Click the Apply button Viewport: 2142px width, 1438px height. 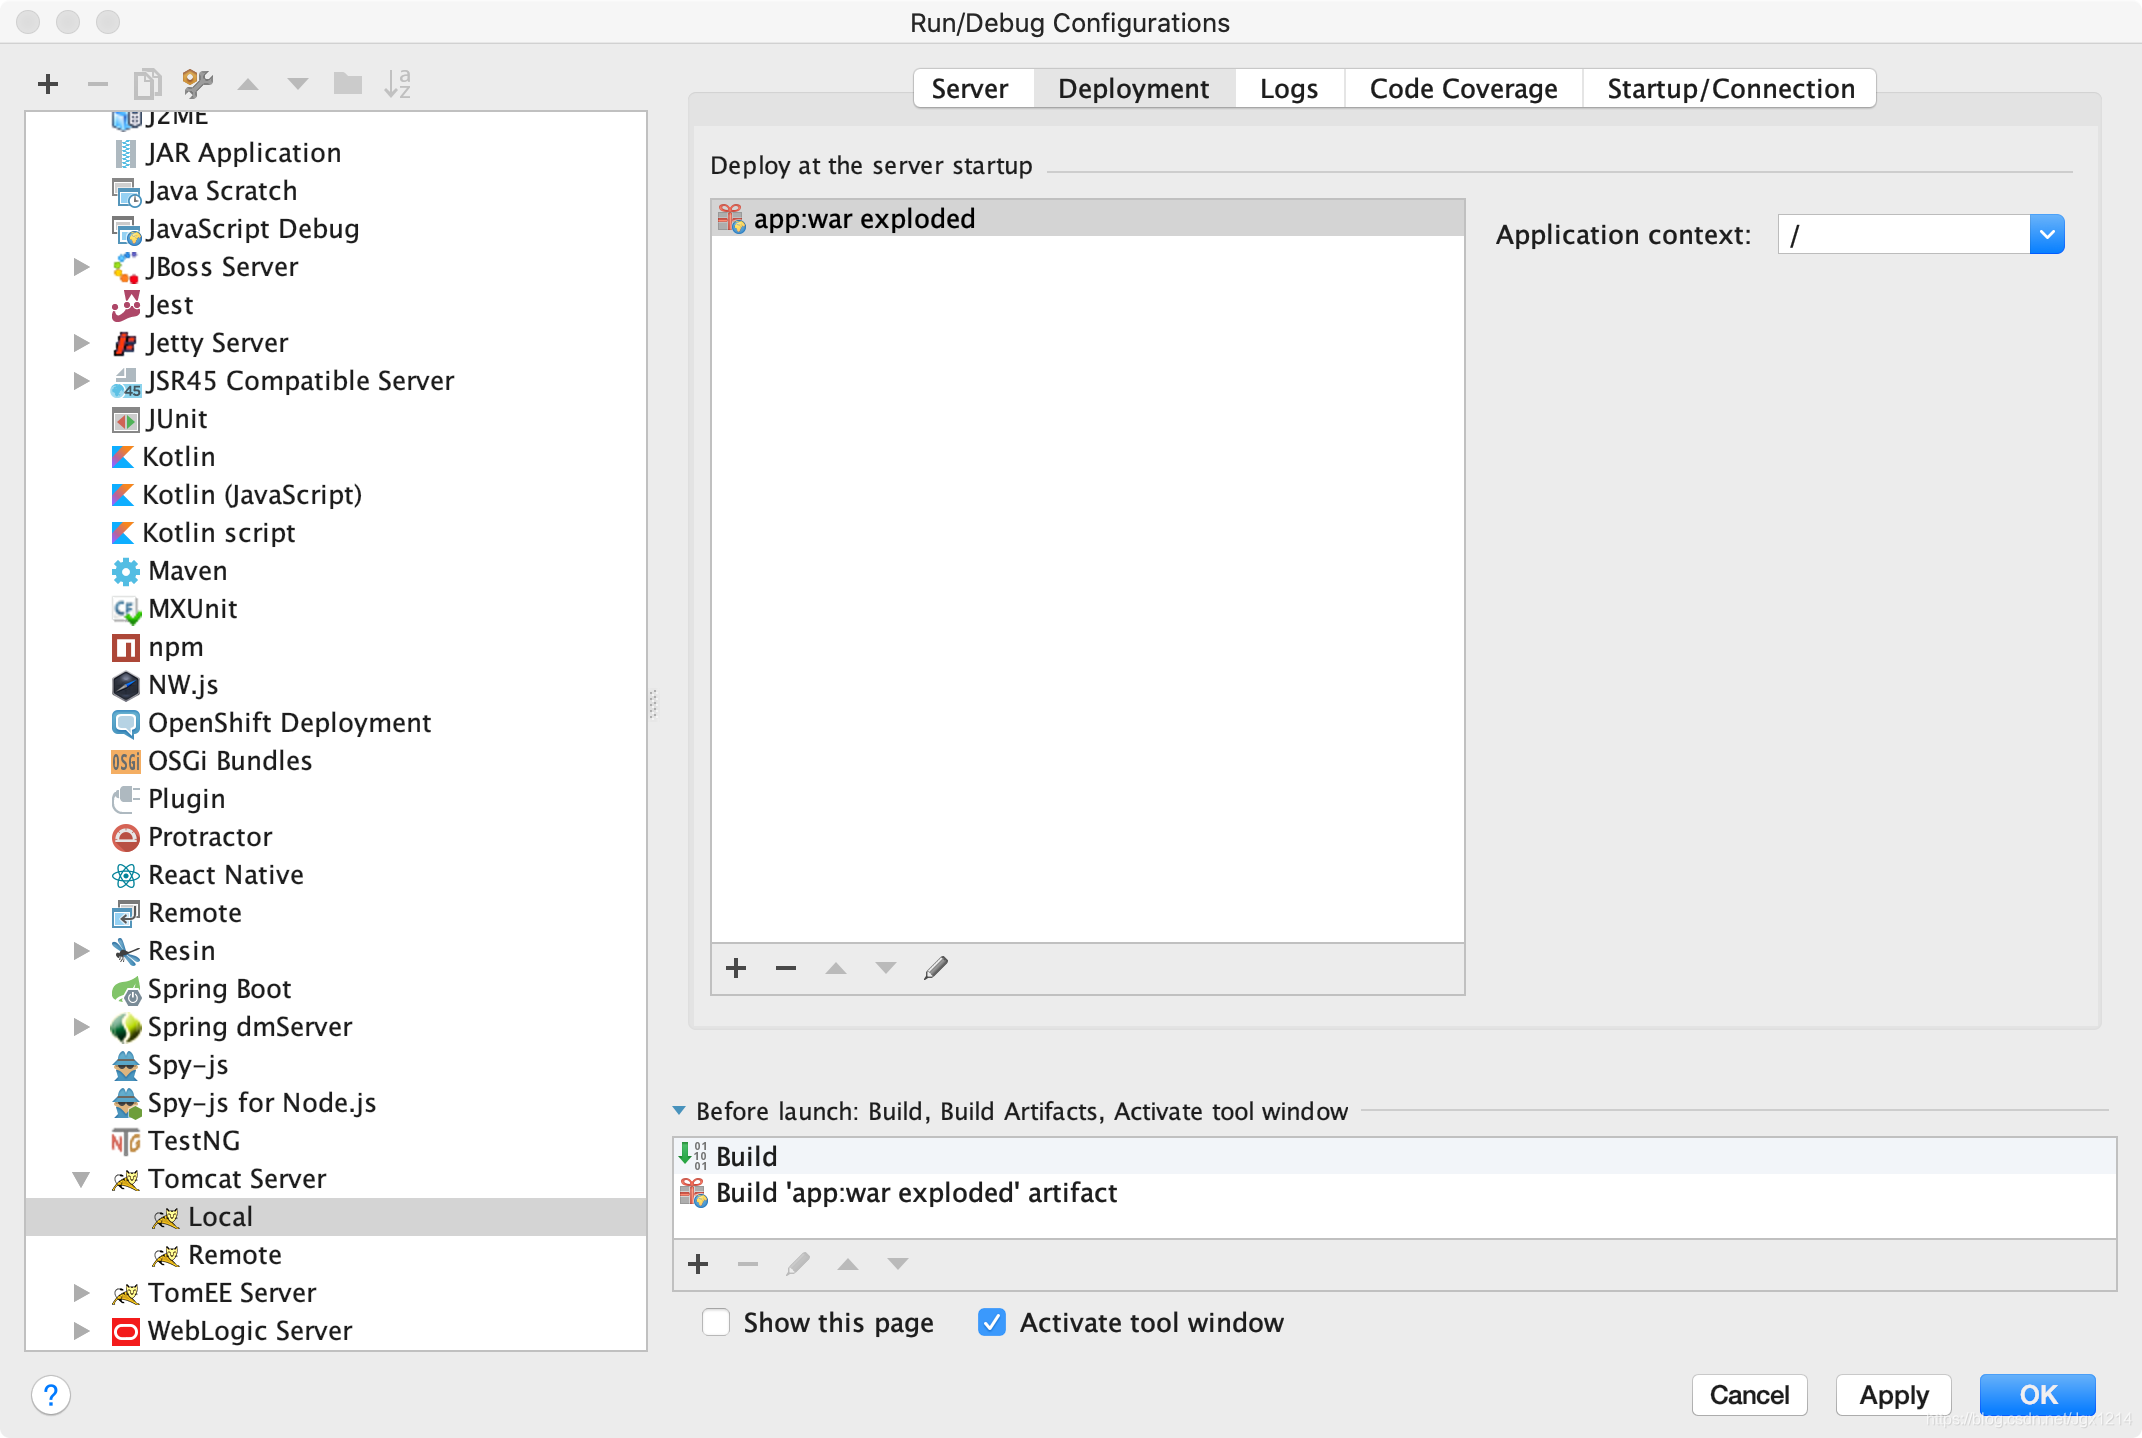(1893, 1395)
